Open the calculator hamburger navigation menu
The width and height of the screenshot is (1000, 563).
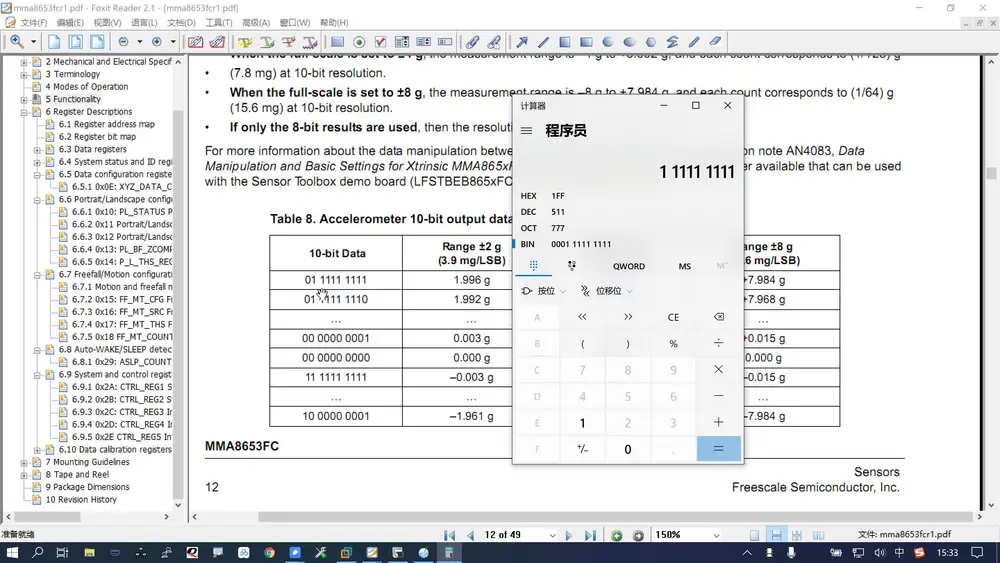pos(527,131)
